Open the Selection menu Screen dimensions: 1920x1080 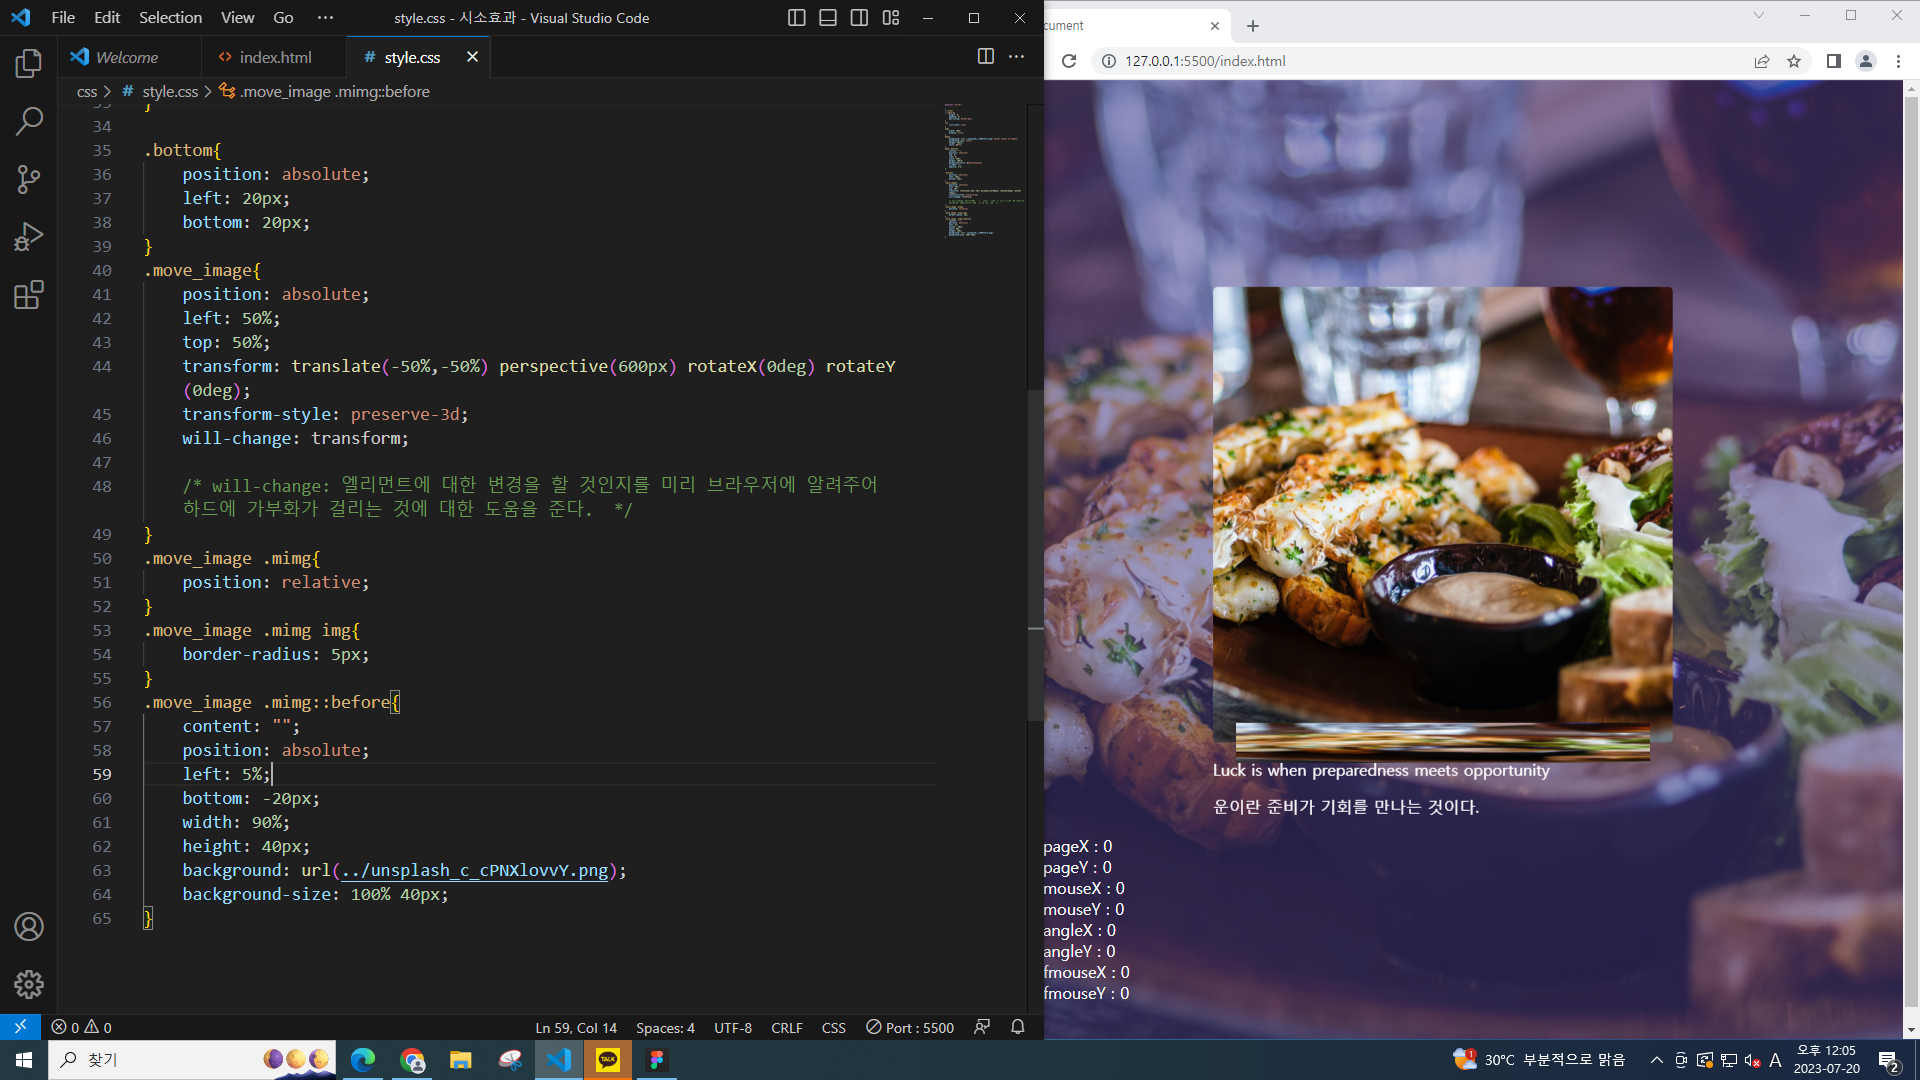click(170, 18)
